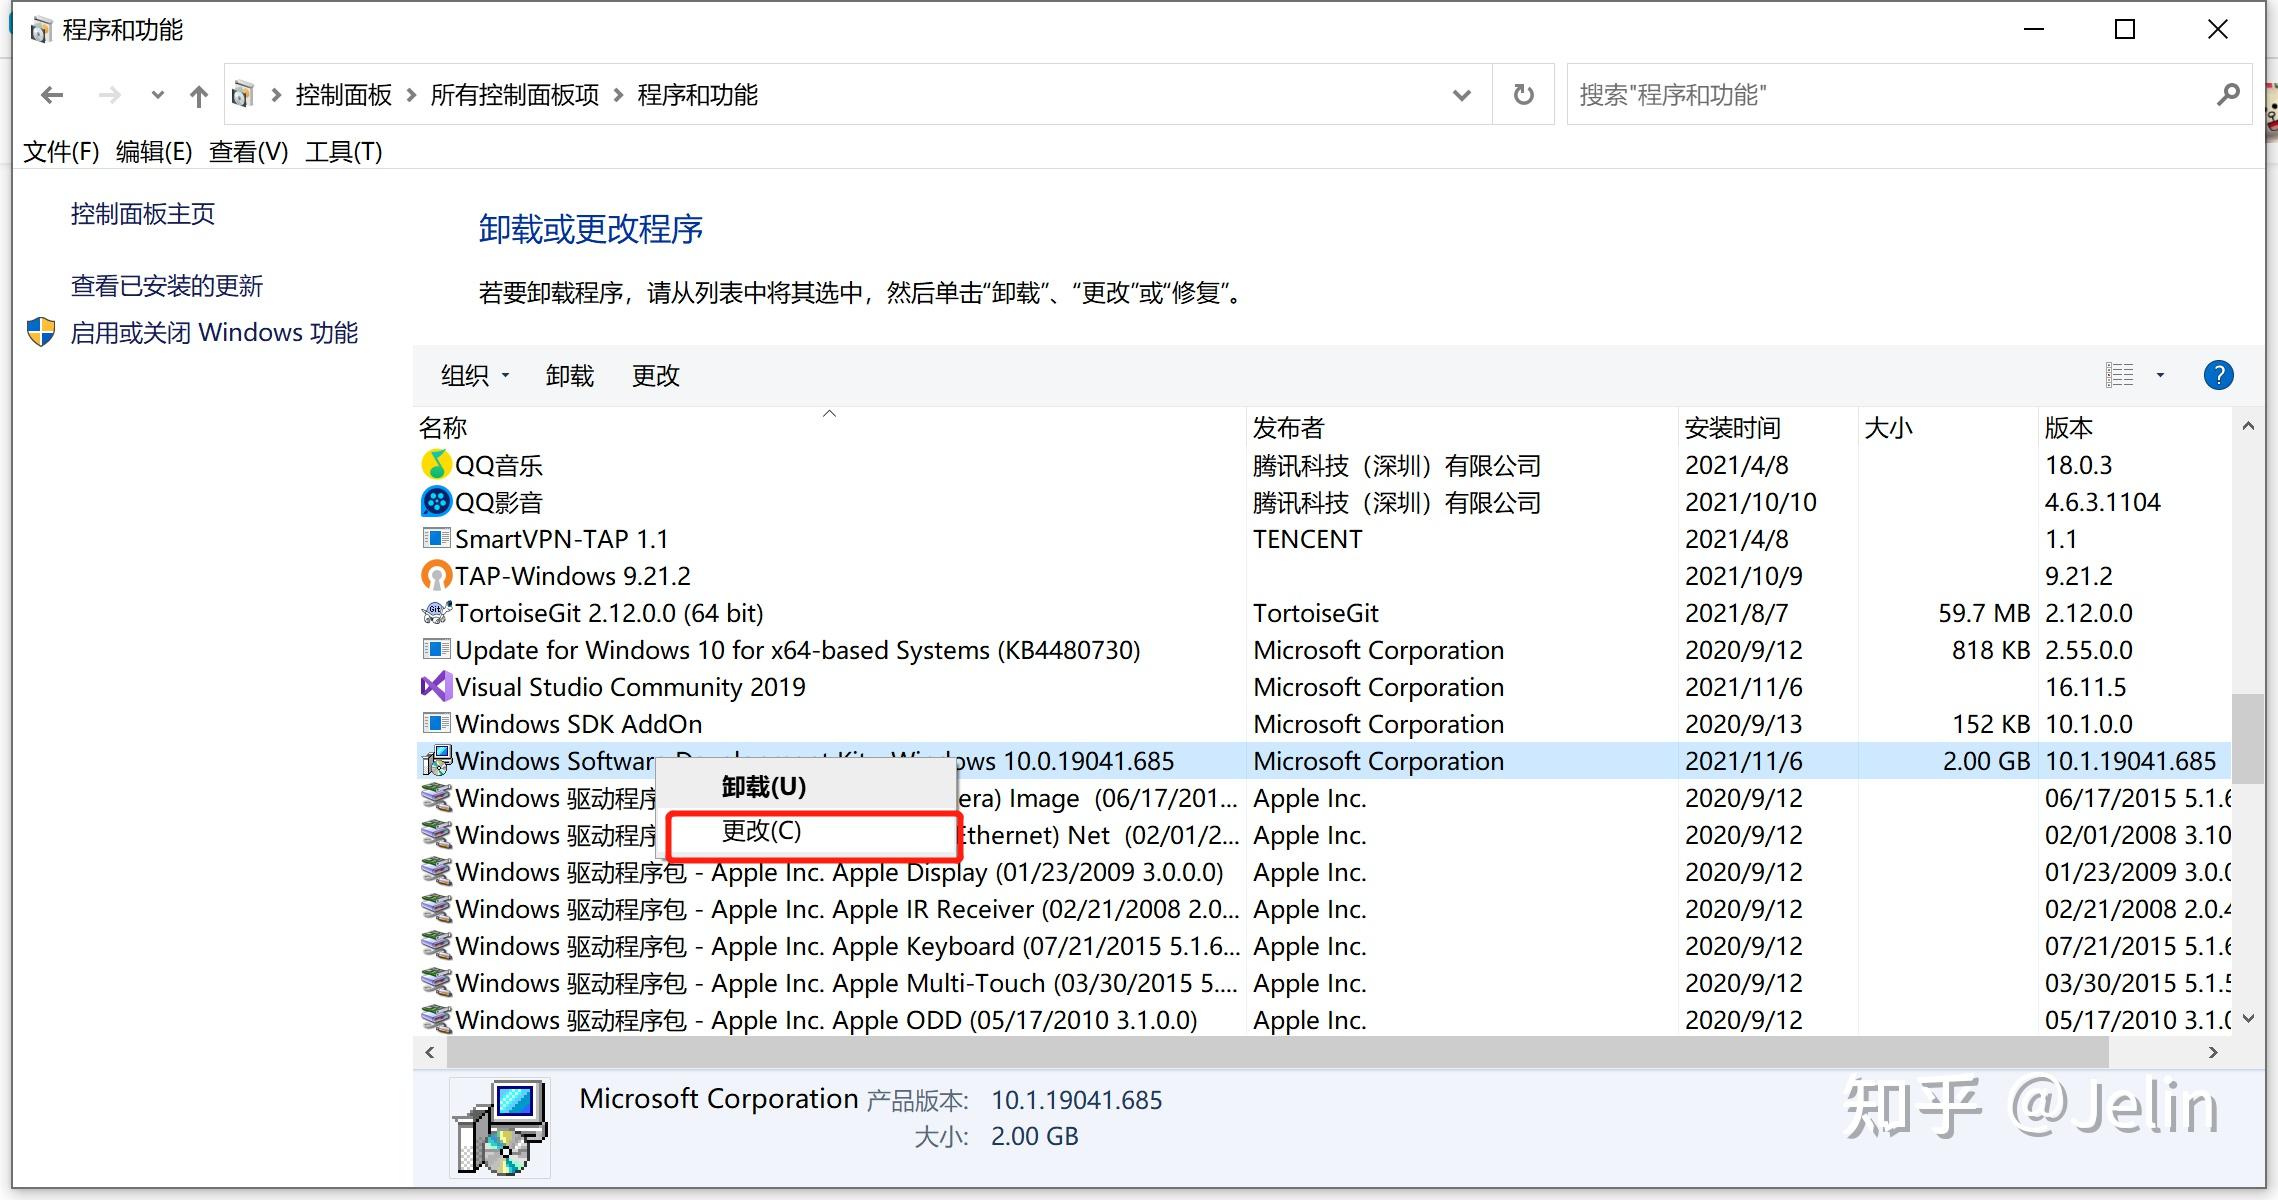Viewport: 2278px width, 1200px height.
Task: Expand the chevron after 所有控制面板项 breadcrumb
Action: click(x=618, y=95)
